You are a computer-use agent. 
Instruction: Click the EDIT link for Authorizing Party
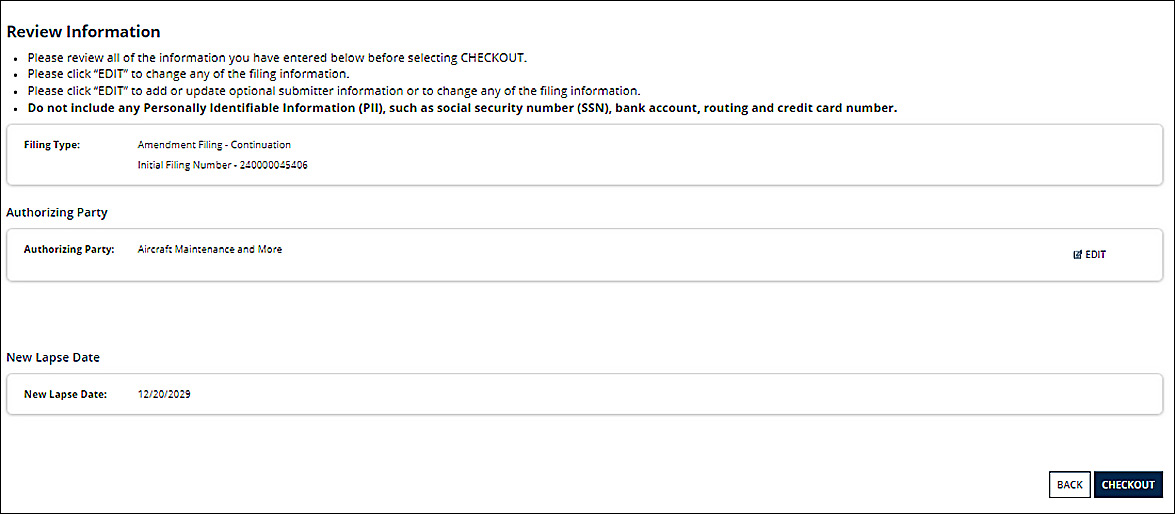pos(1090,255)
